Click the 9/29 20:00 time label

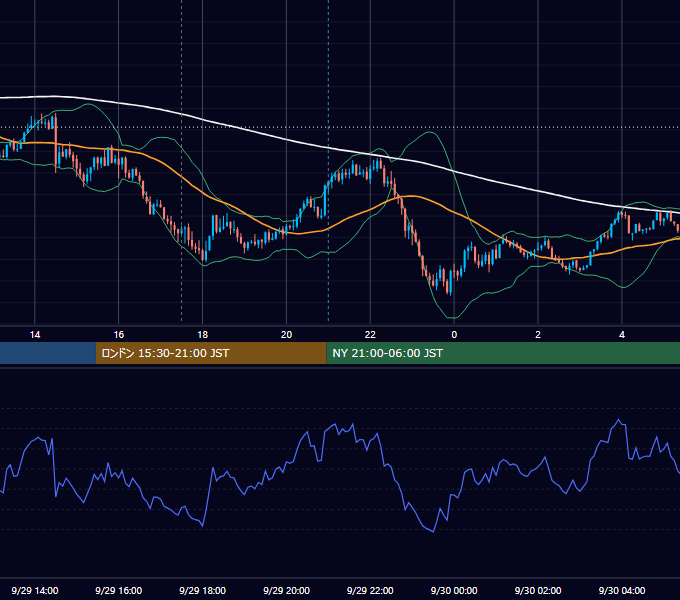[286, 590]
